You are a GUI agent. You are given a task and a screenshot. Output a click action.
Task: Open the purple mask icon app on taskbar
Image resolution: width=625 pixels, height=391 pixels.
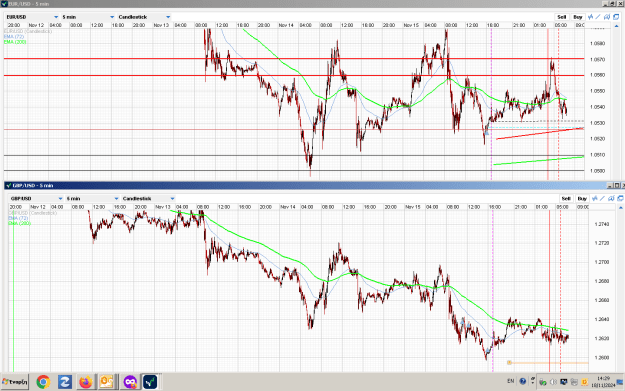click(x=130, y=382)
